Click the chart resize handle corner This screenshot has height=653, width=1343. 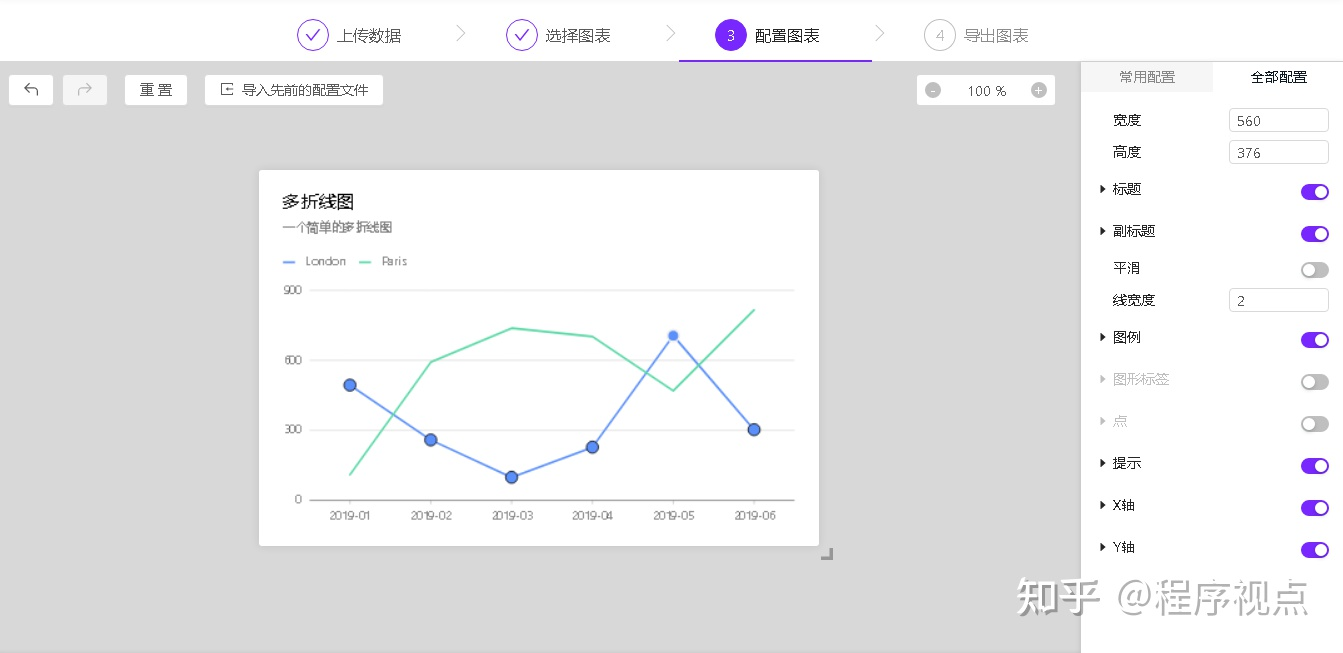[x=826, y=553]
